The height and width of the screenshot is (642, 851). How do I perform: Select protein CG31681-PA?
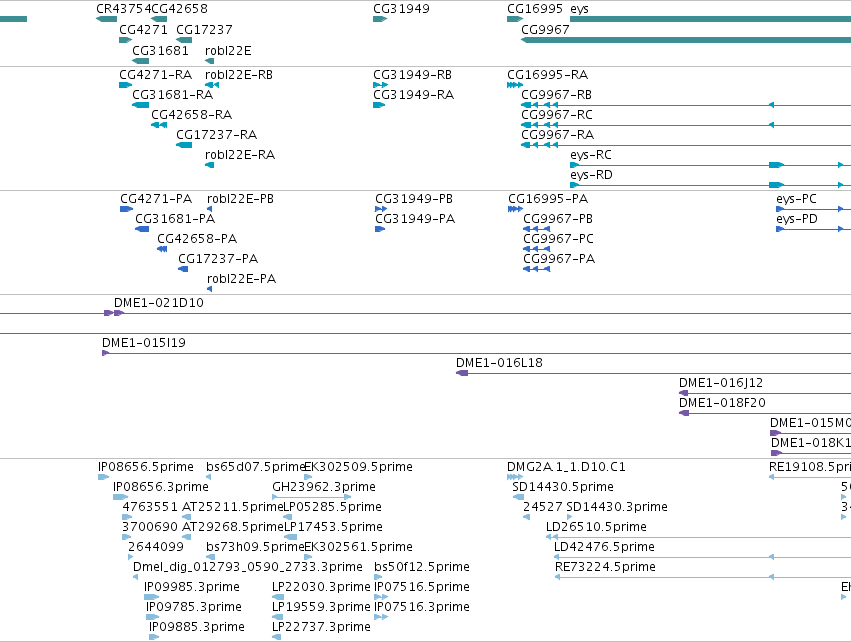[175, 219]
